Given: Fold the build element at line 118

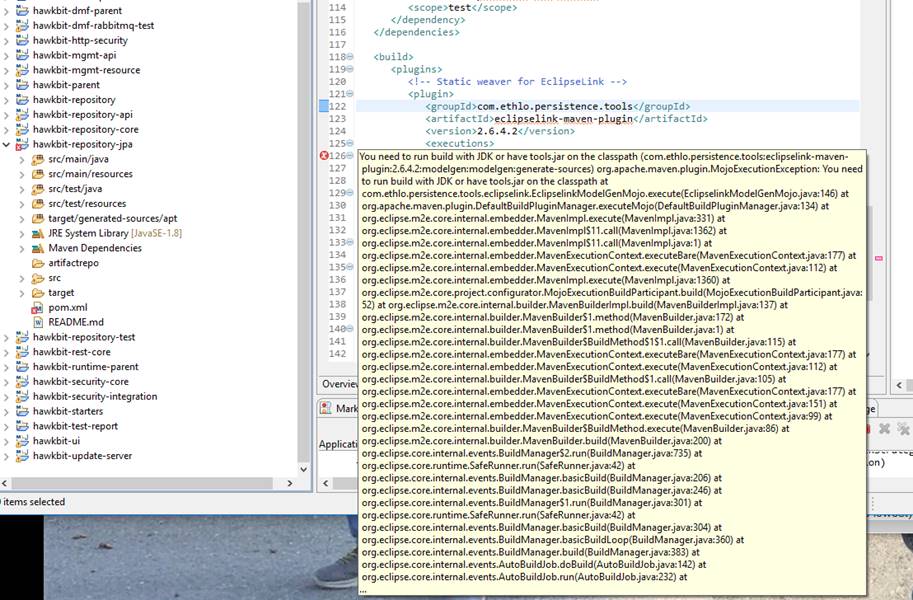Looking at the screenshot, I should [350, 57].
